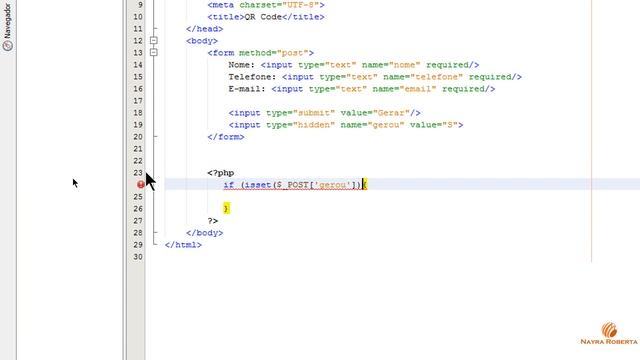Screen dimensions: 640x360
Task: Click line number 23 in the gutter
Action: 138,173
